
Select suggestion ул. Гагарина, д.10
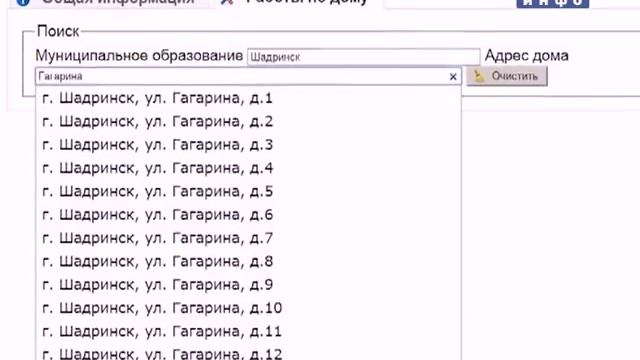[x=248, y=307]
